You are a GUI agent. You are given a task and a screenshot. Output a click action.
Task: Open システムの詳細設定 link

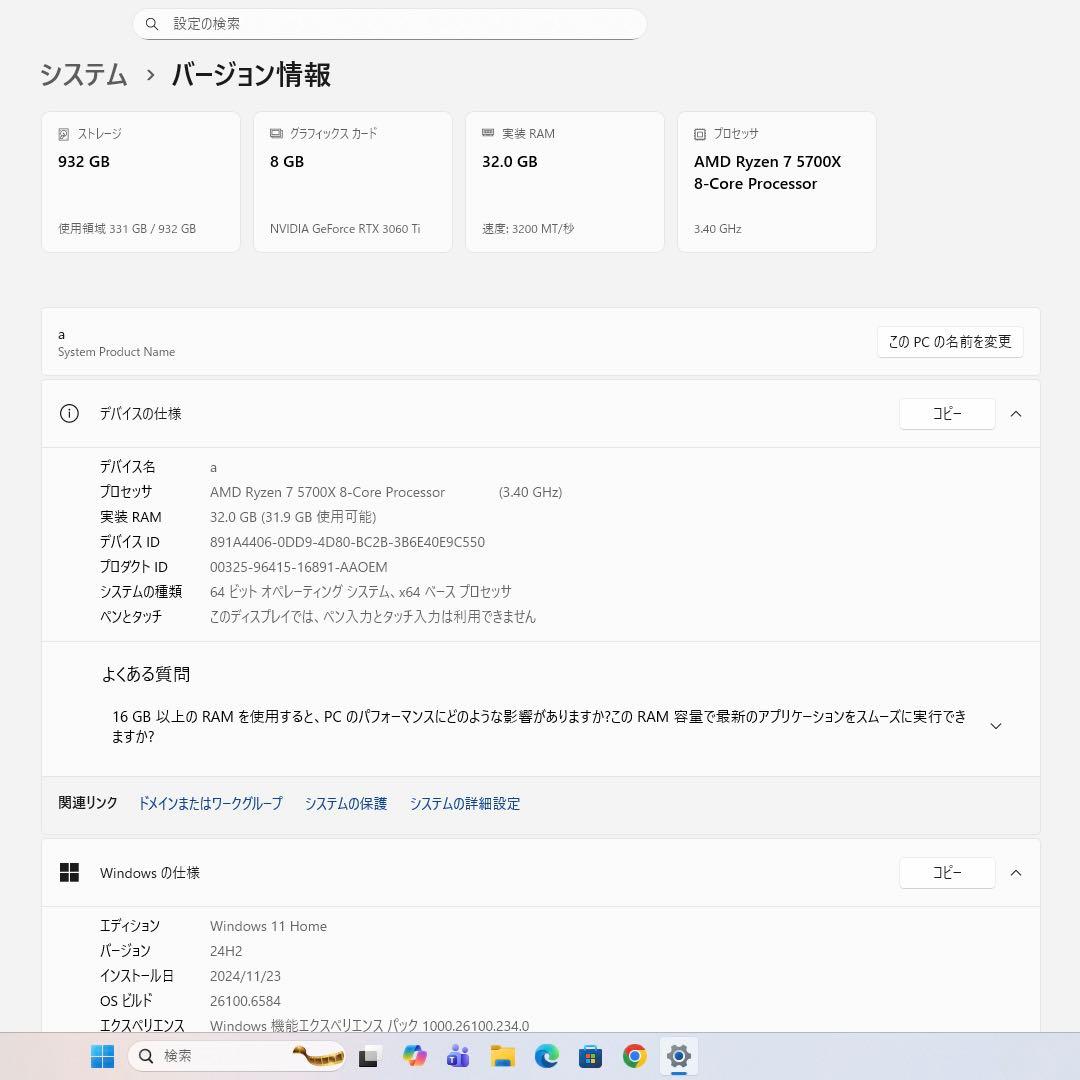[x=465, y=803]
